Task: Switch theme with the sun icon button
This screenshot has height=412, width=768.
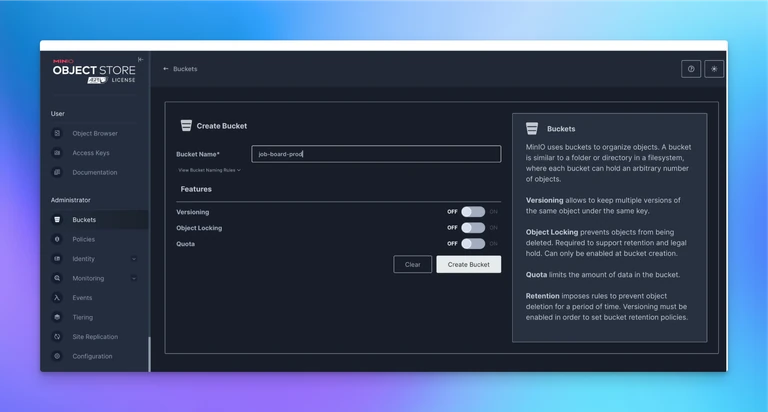Action: [x=714, y=69]
